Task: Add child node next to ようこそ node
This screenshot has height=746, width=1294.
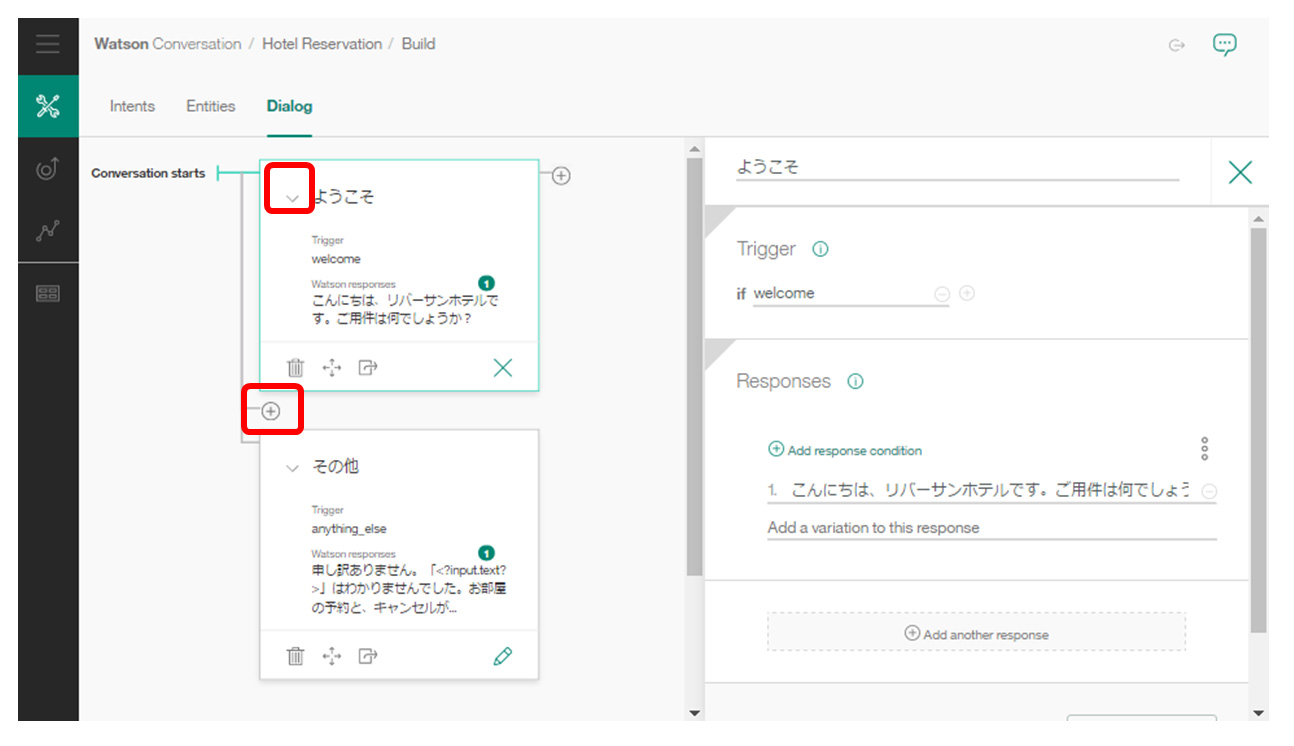Action: (x=562, y=176)
